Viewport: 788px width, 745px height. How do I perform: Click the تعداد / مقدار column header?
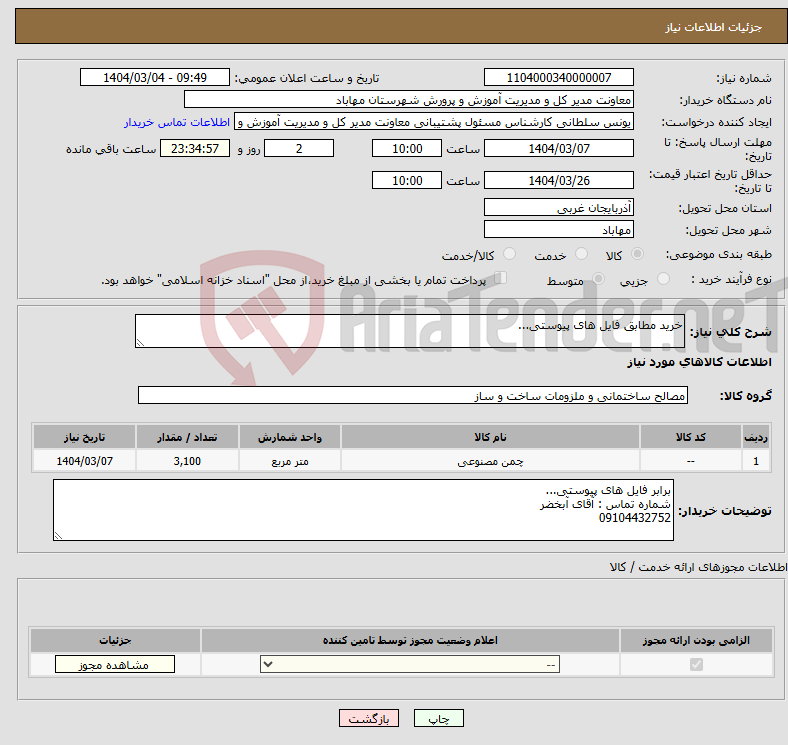pos(187,437)
